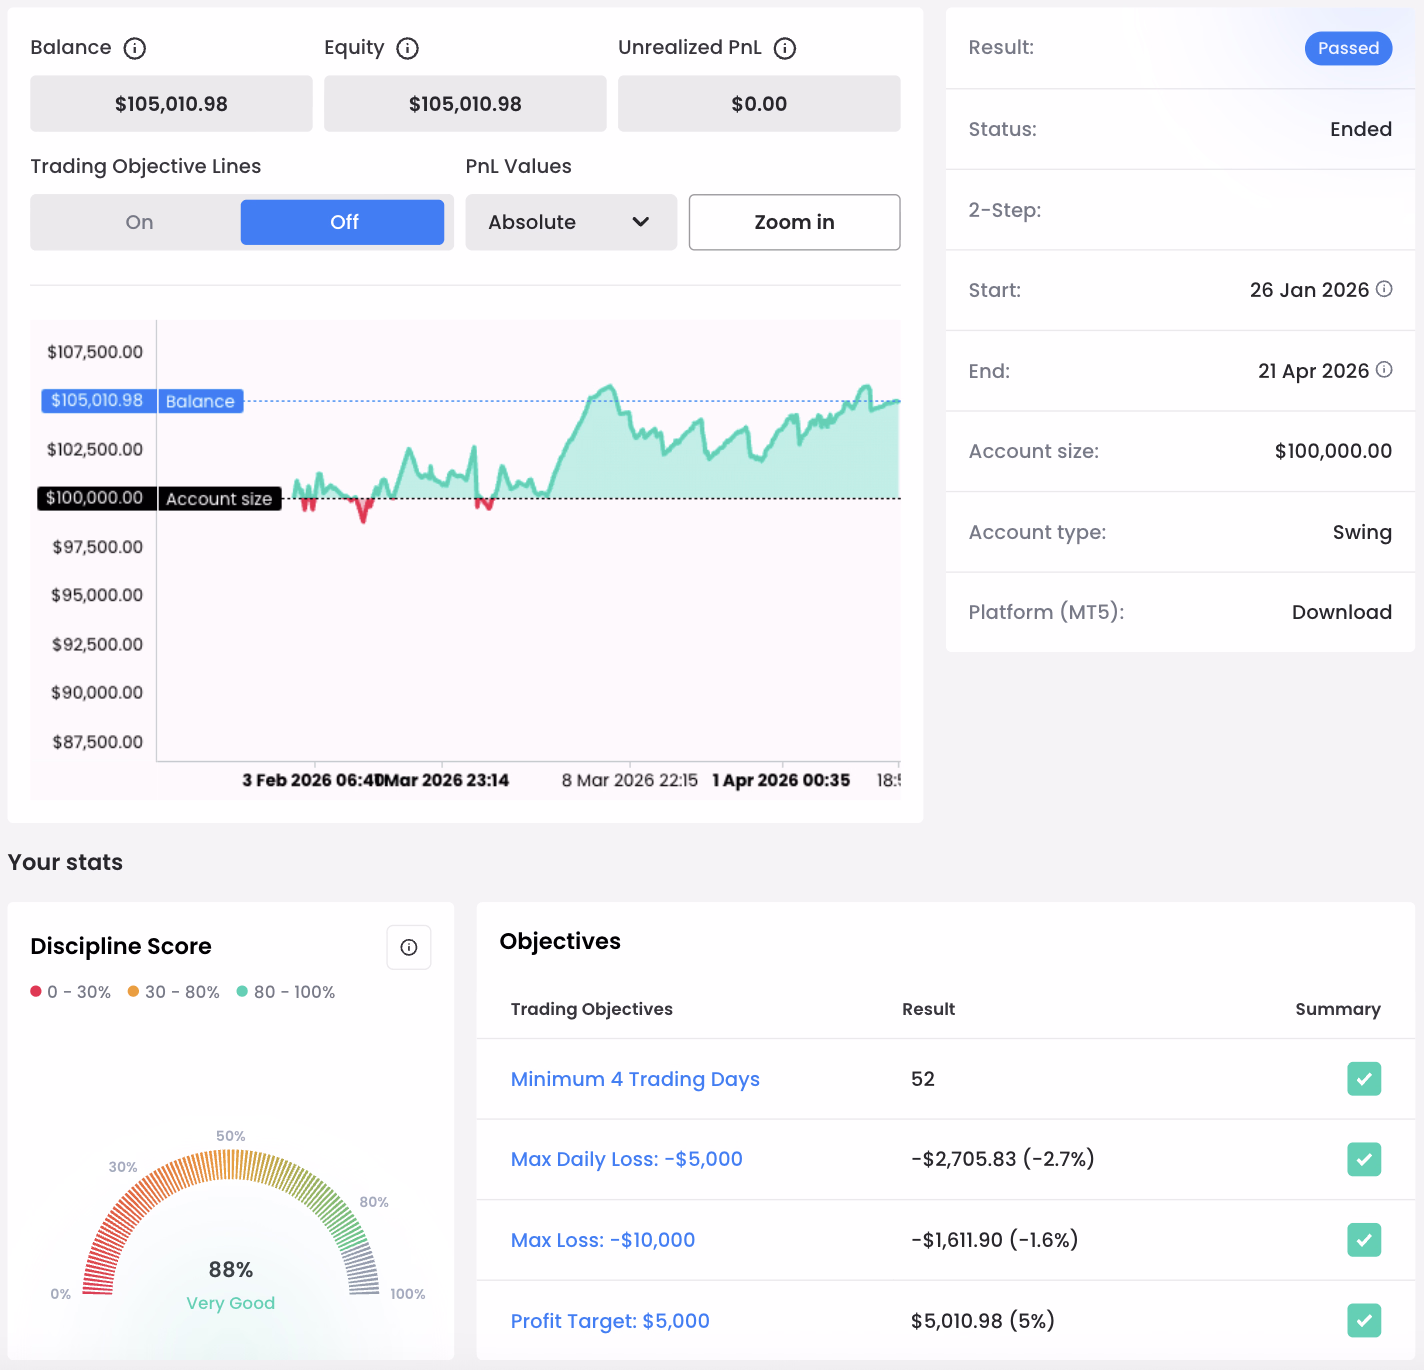Click the red 0 - 30% legend dot
Screen dimensions: 1424x1370
(x=36, y=991)
